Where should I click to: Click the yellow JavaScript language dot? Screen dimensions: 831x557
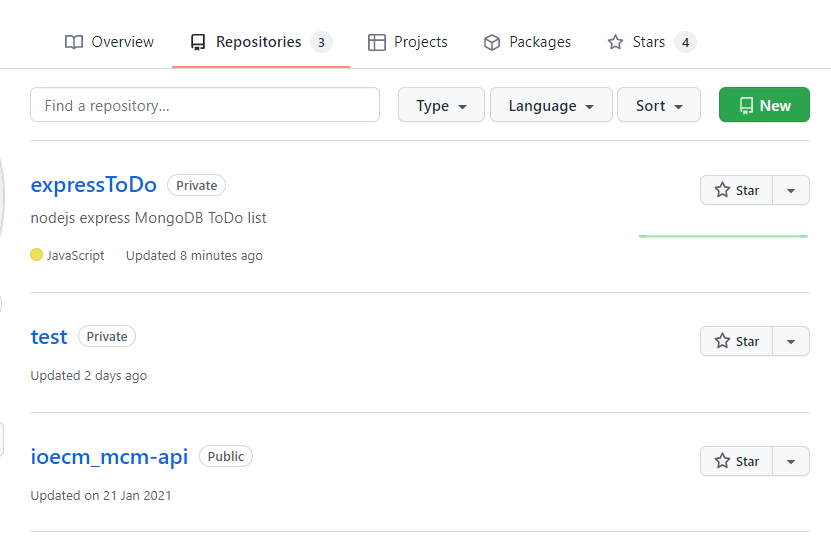37,255
